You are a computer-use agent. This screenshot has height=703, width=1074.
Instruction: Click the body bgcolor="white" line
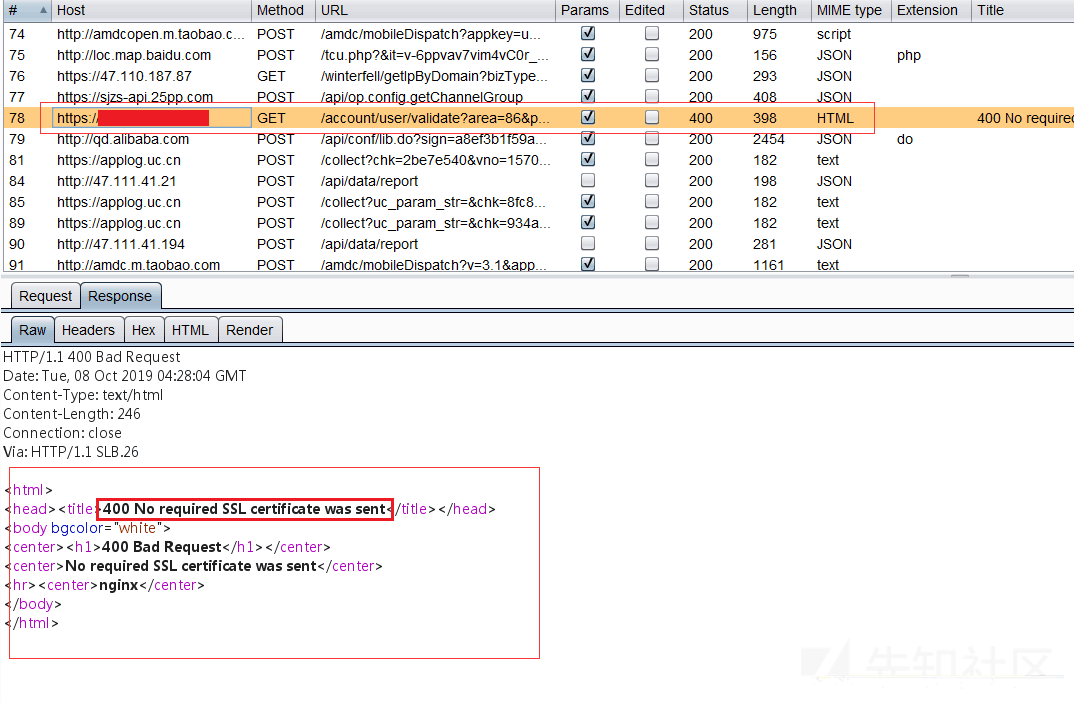pyautogui.click(x=88, y=528)
